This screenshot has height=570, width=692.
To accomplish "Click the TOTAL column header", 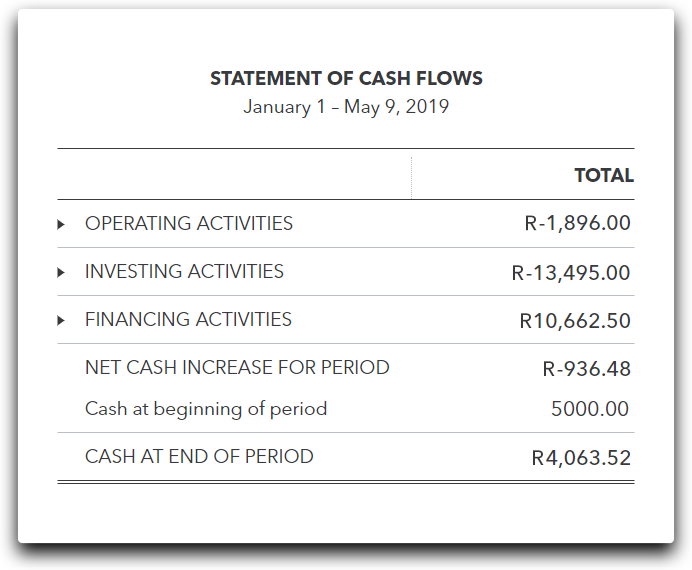I will pyautogui.click(x=603, y=176).
